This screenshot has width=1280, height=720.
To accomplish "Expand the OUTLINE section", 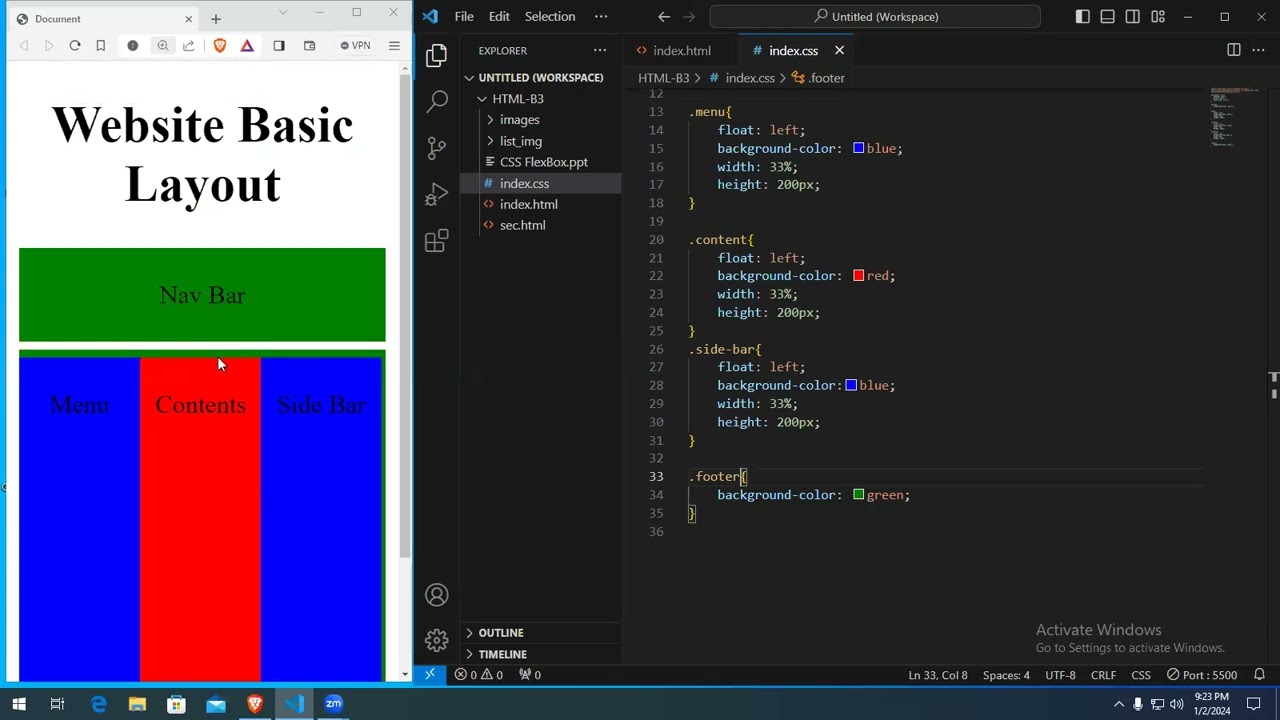I will pos(540,633).
